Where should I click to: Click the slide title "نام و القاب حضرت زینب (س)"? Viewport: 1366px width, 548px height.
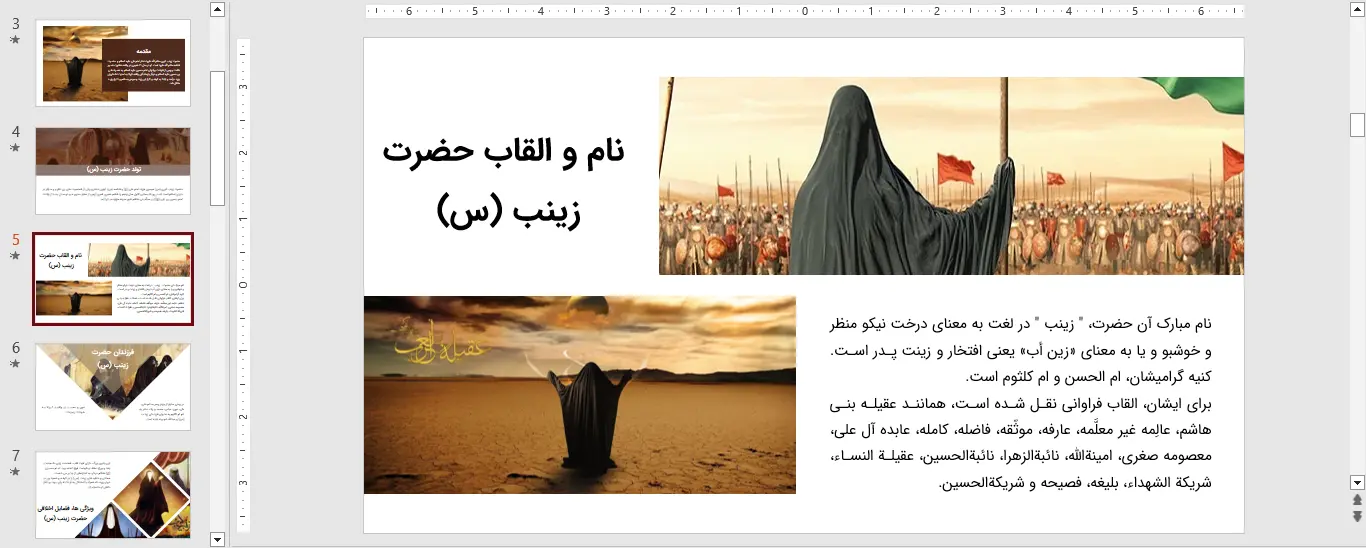pyautogui.click(x=503, y=180)
